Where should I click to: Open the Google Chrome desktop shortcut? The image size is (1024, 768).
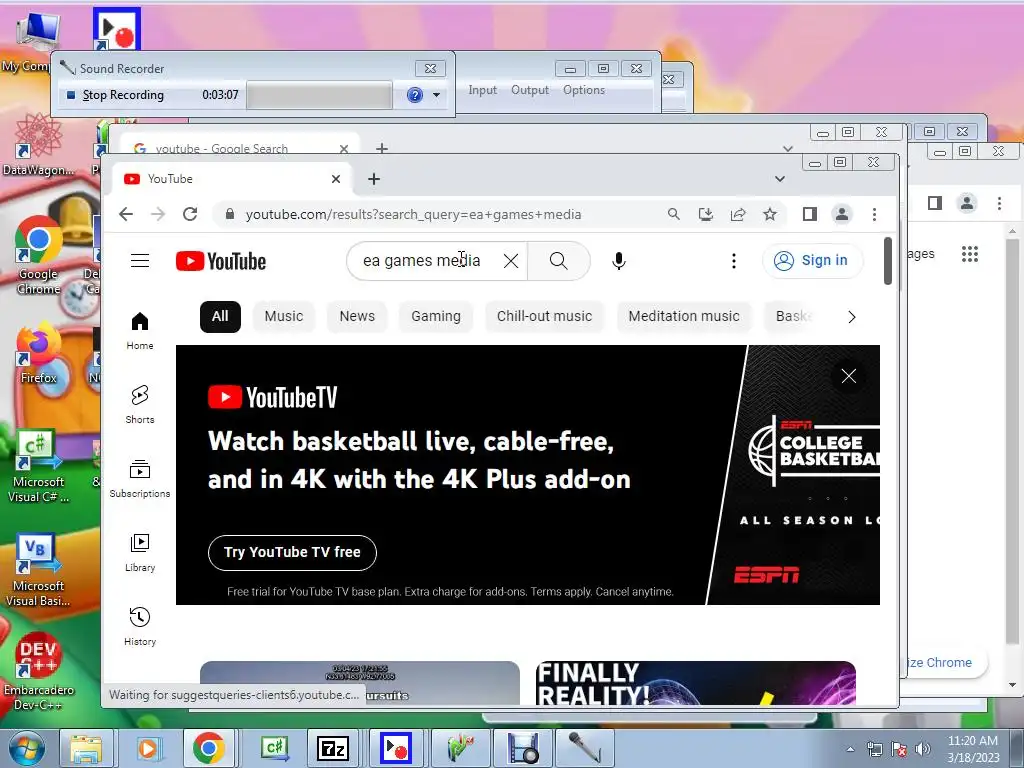(39, 255)
